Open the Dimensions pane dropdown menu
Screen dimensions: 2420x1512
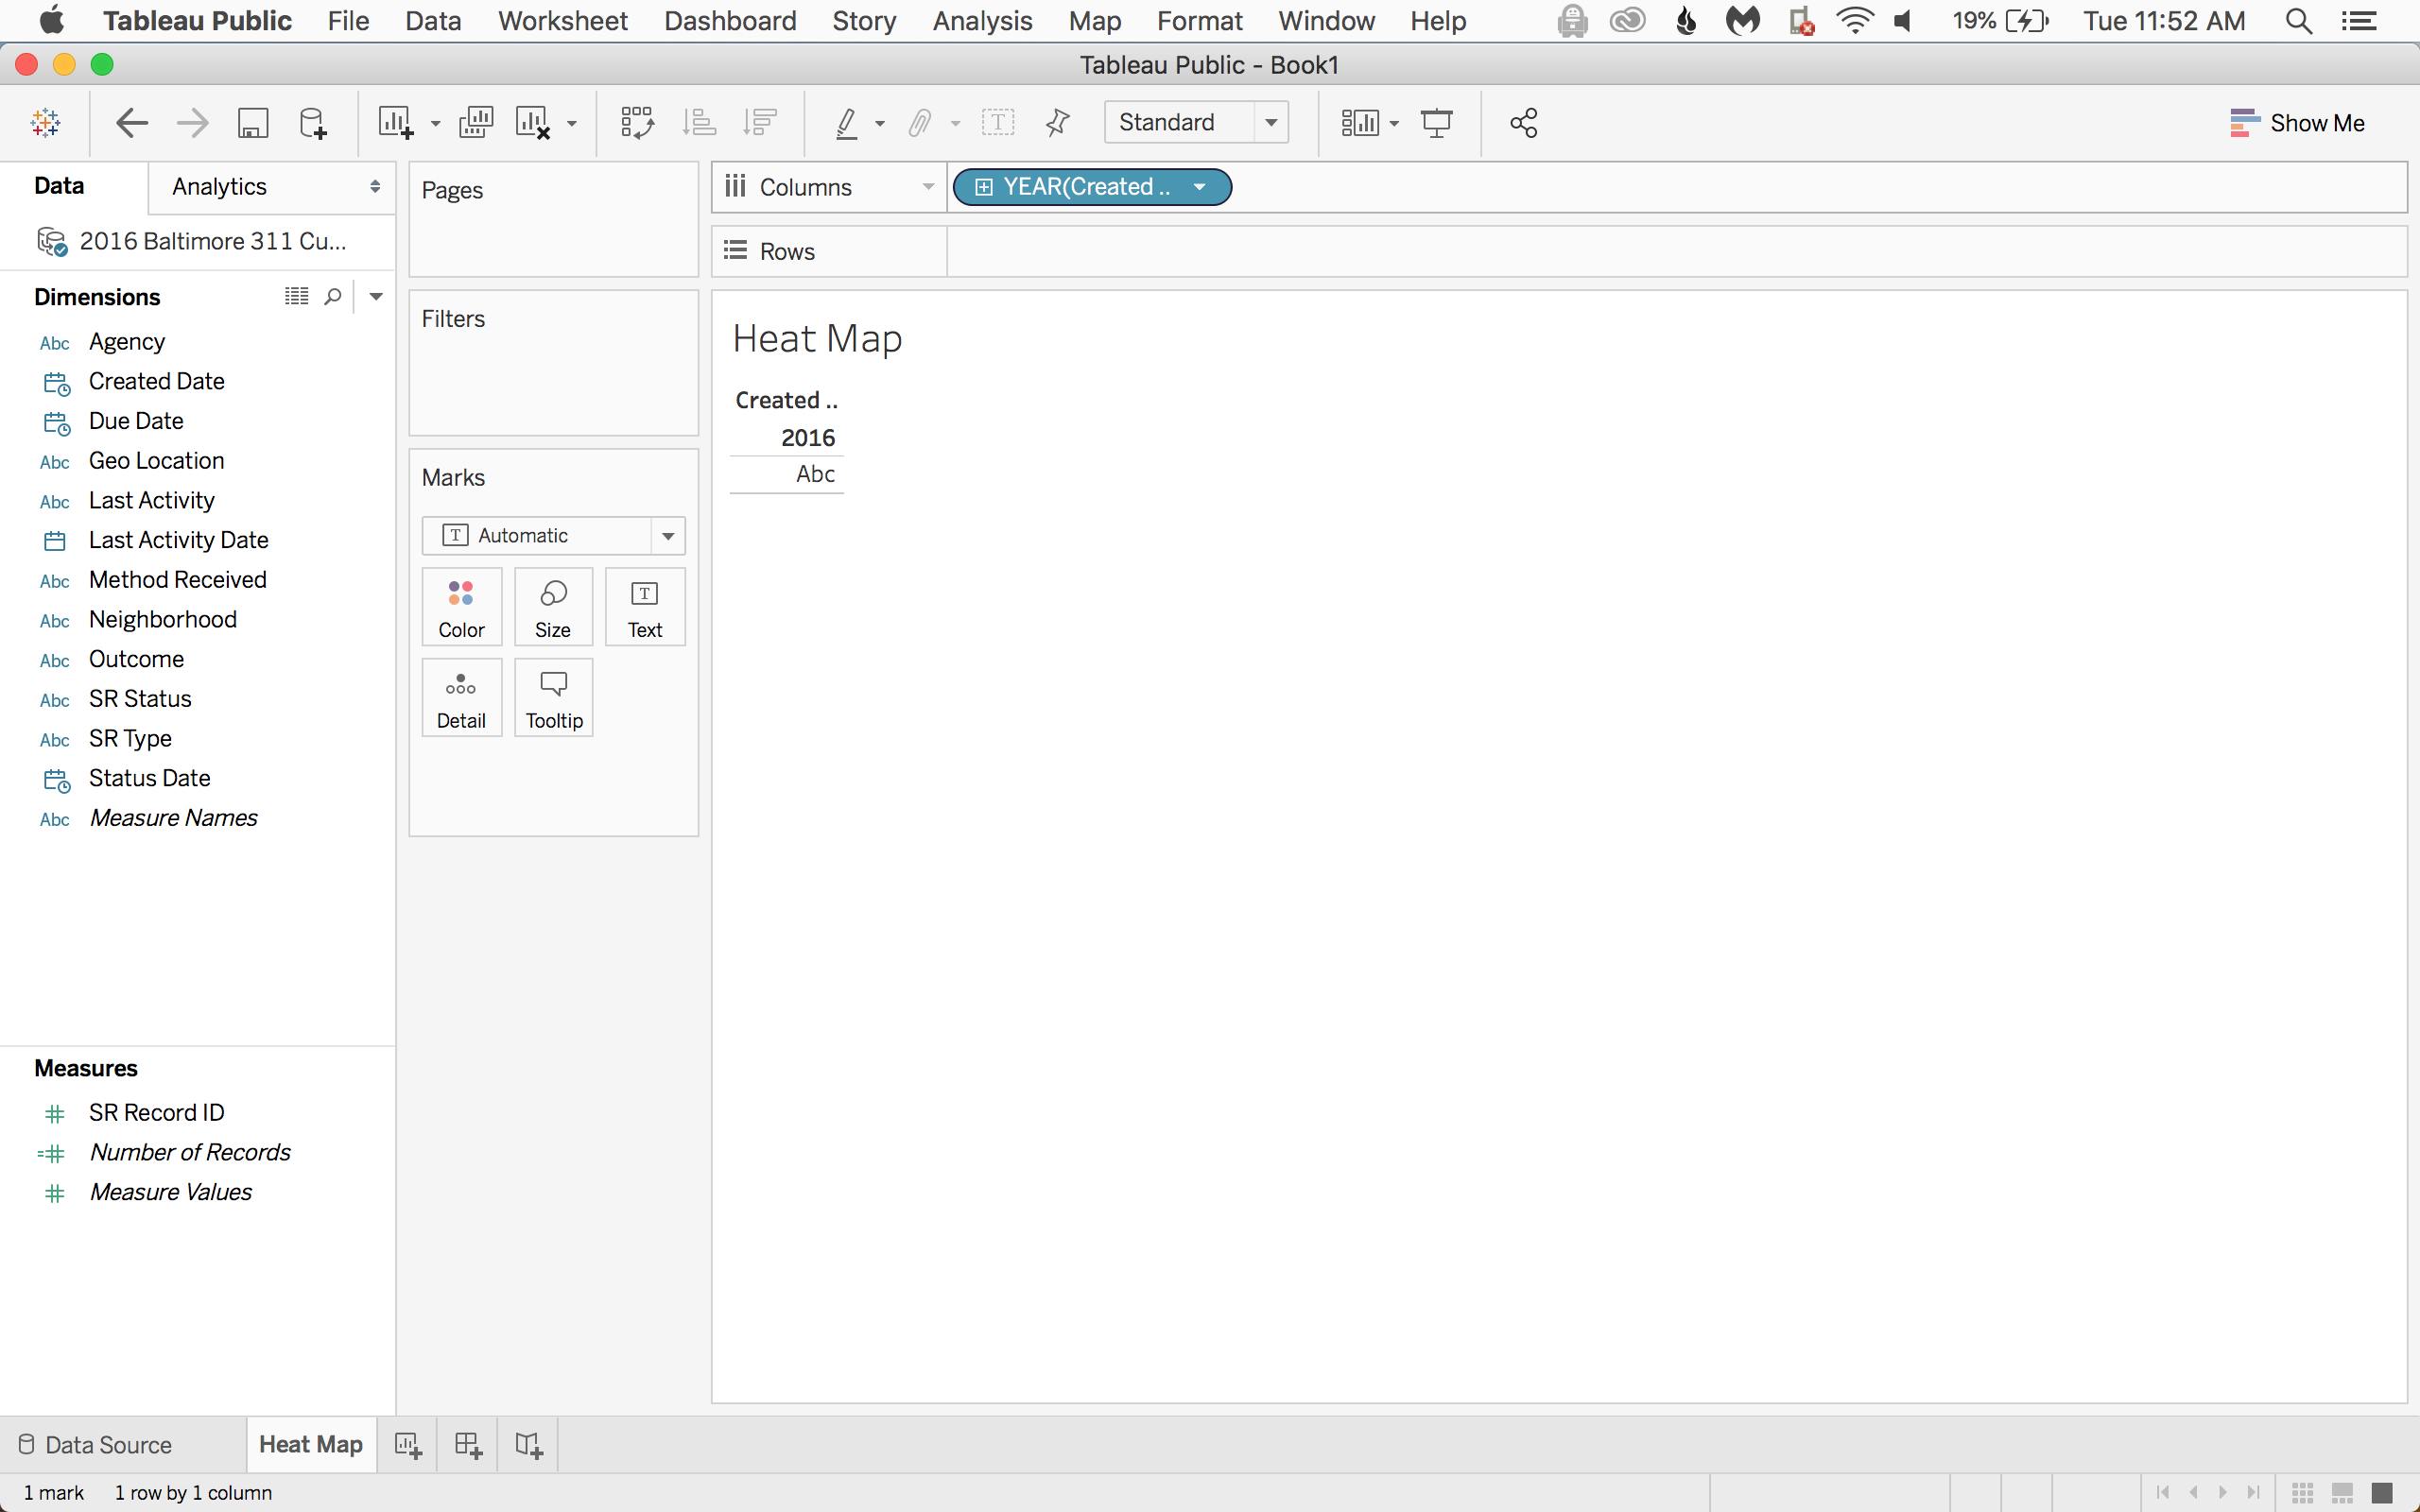point(376,296)
